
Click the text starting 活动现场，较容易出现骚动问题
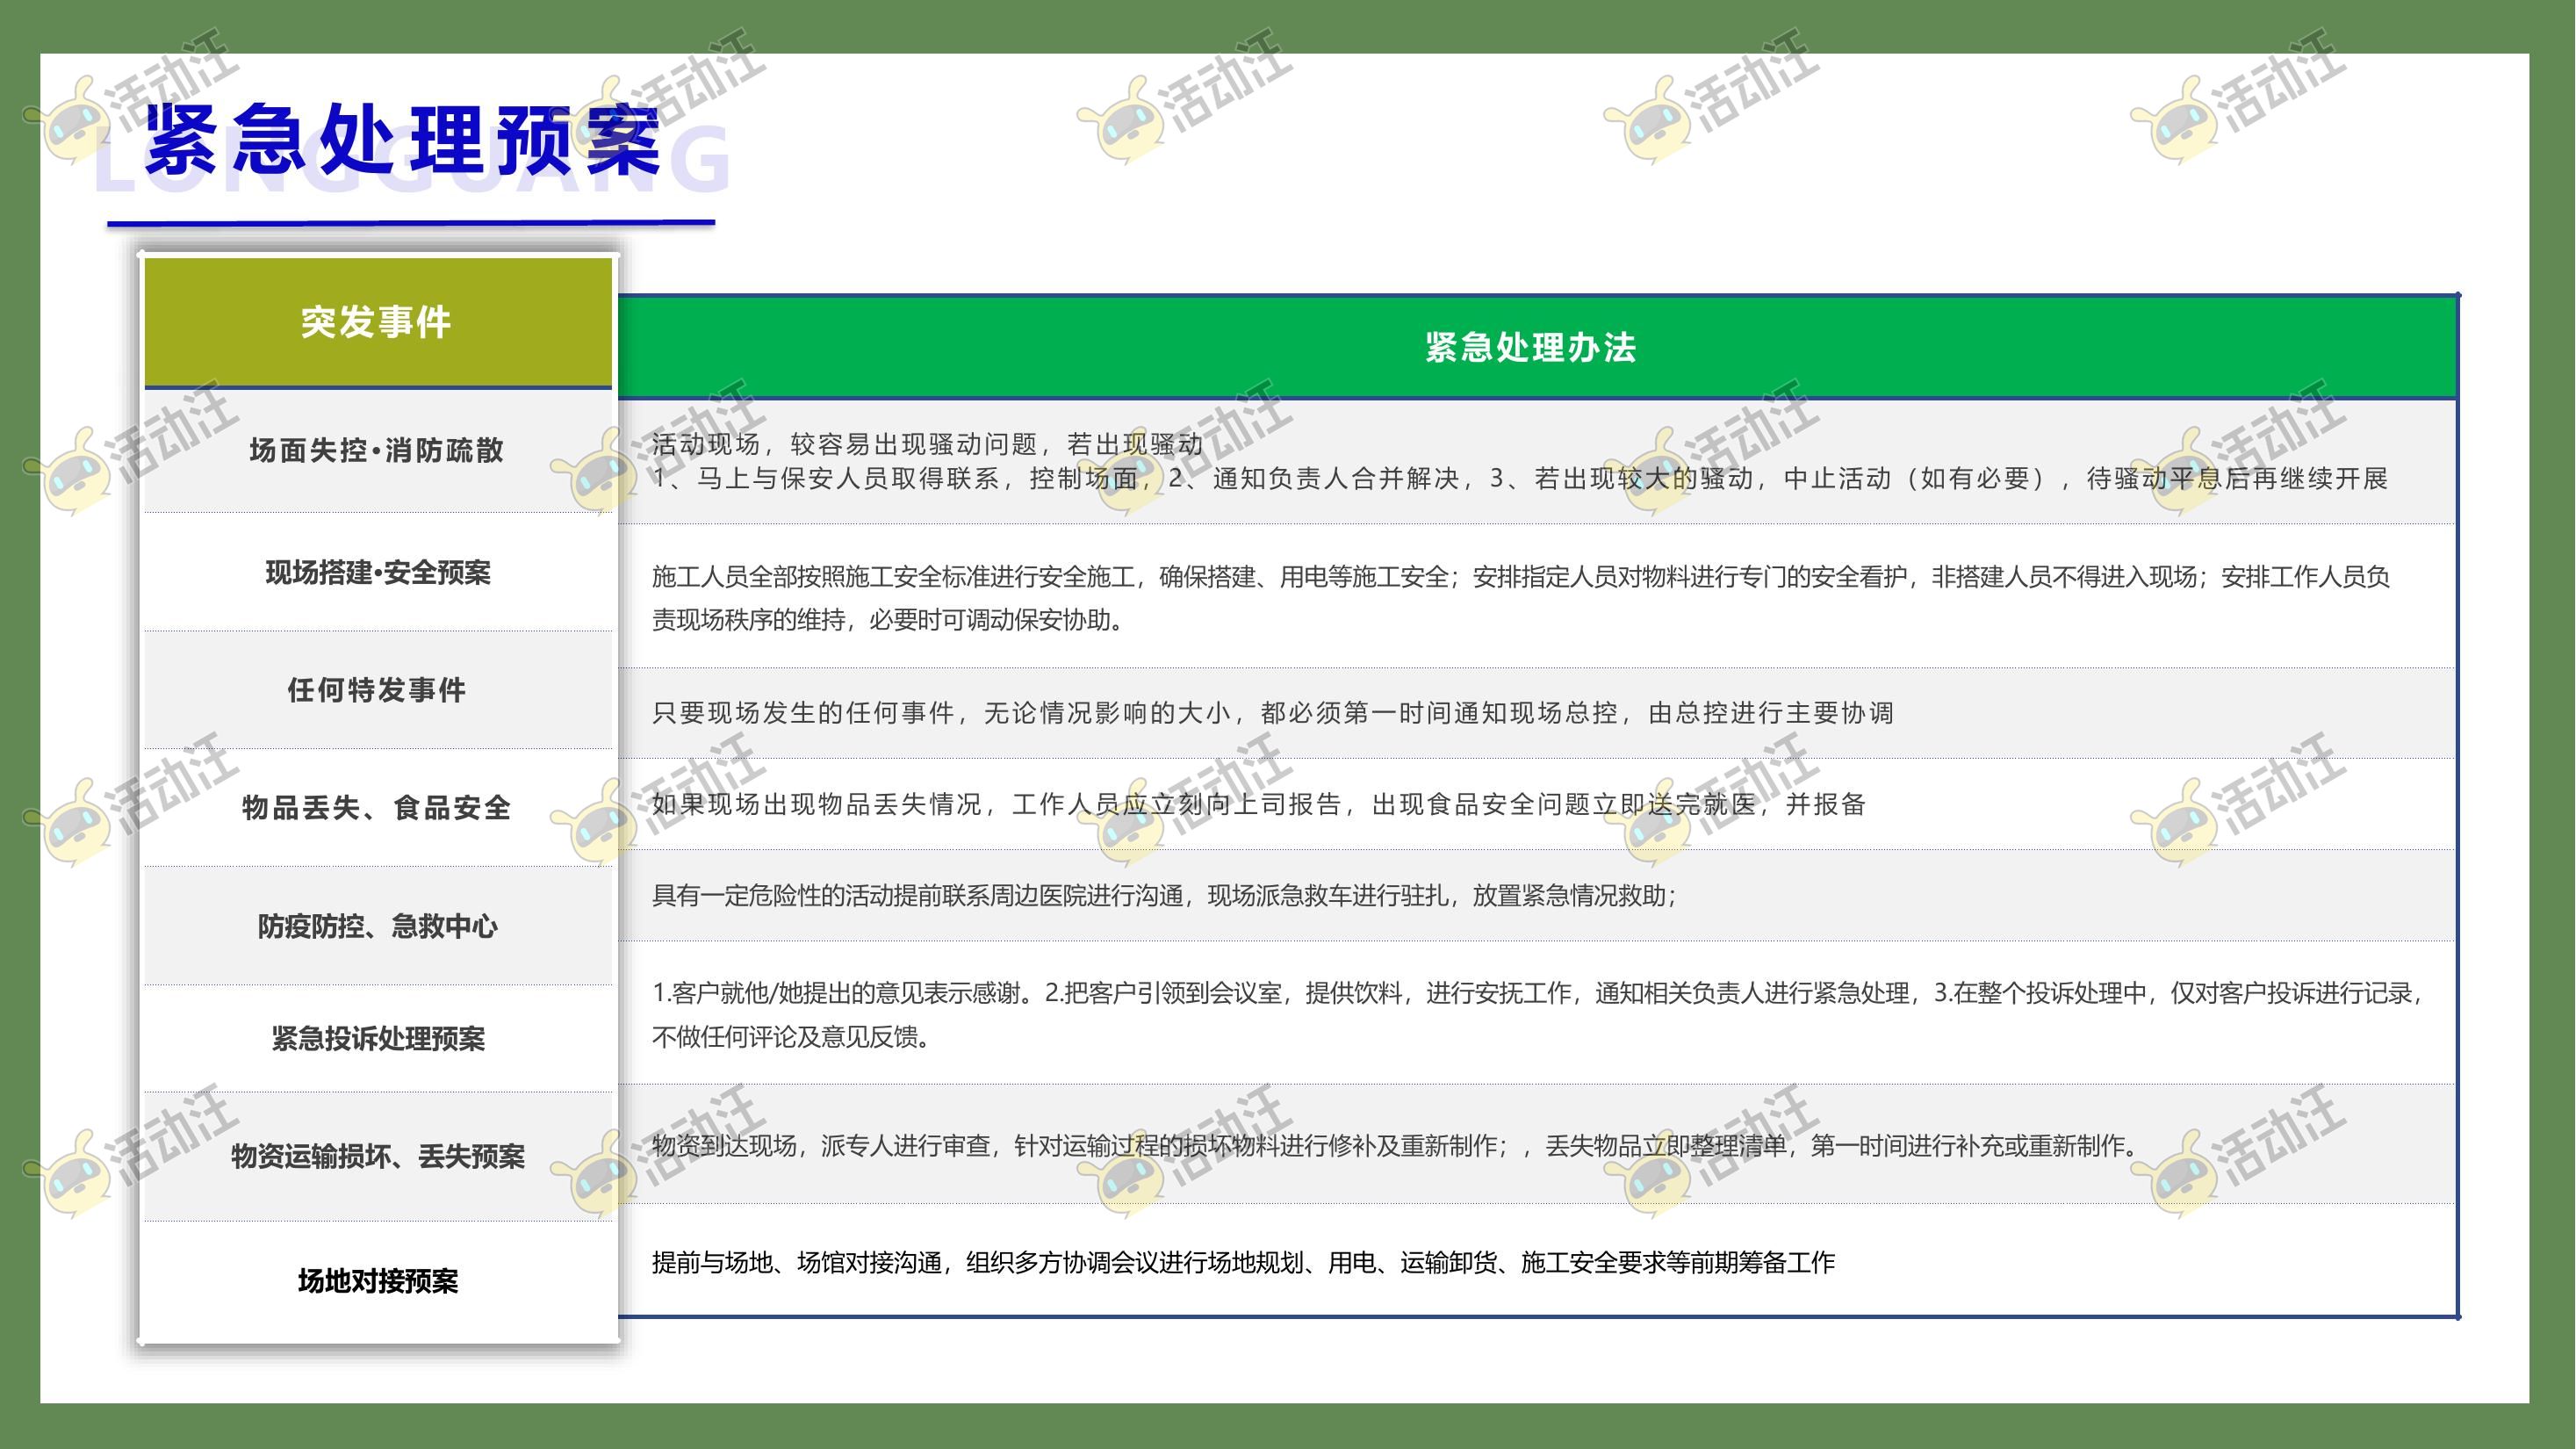927,444
